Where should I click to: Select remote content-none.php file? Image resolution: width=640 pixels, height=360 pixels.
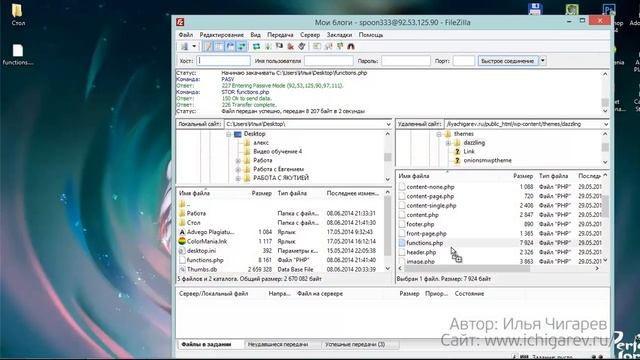pyautogui.click(x=430, y=187)
